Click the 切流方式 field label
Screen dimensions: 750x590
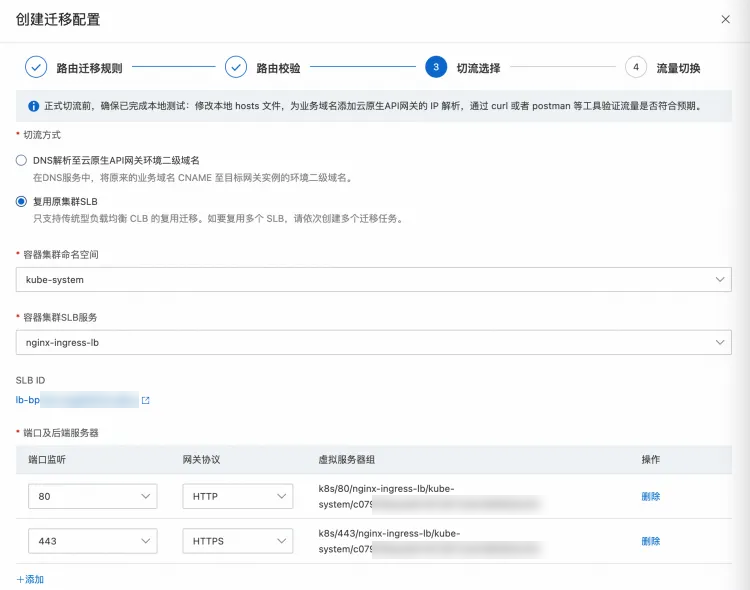pyautogui.click(x=42, y=135)
